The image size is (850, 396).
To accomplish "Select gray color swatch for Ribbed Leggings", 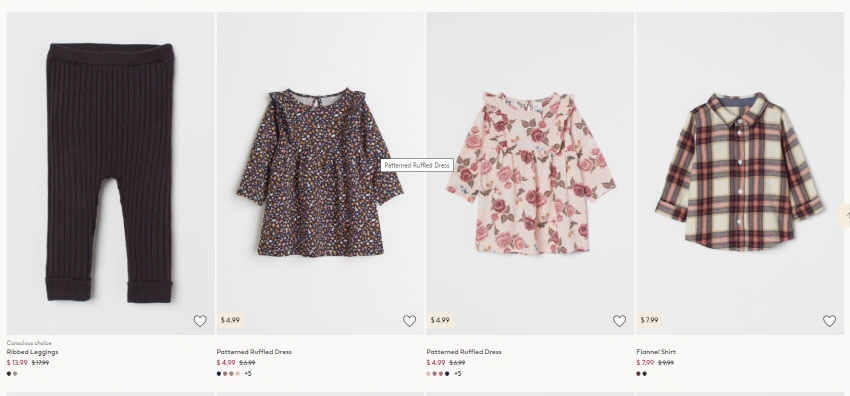I will pos(15,374).
